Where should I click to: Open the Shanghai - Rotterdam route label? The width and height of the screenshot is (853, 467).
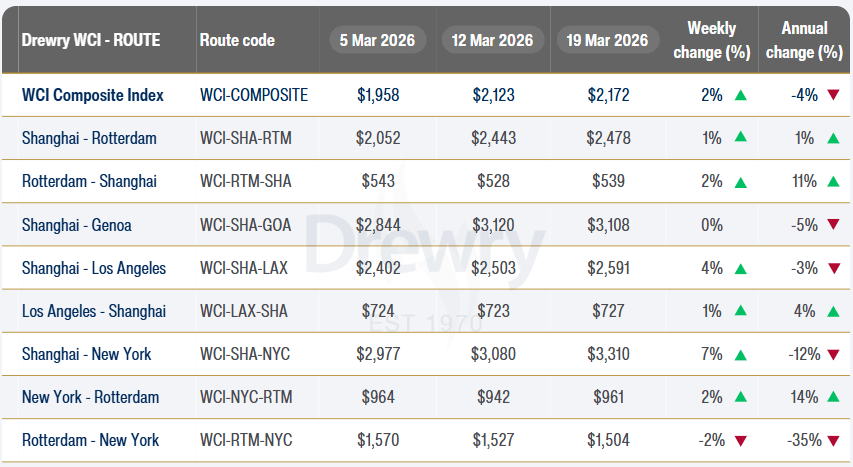point(89,139)
